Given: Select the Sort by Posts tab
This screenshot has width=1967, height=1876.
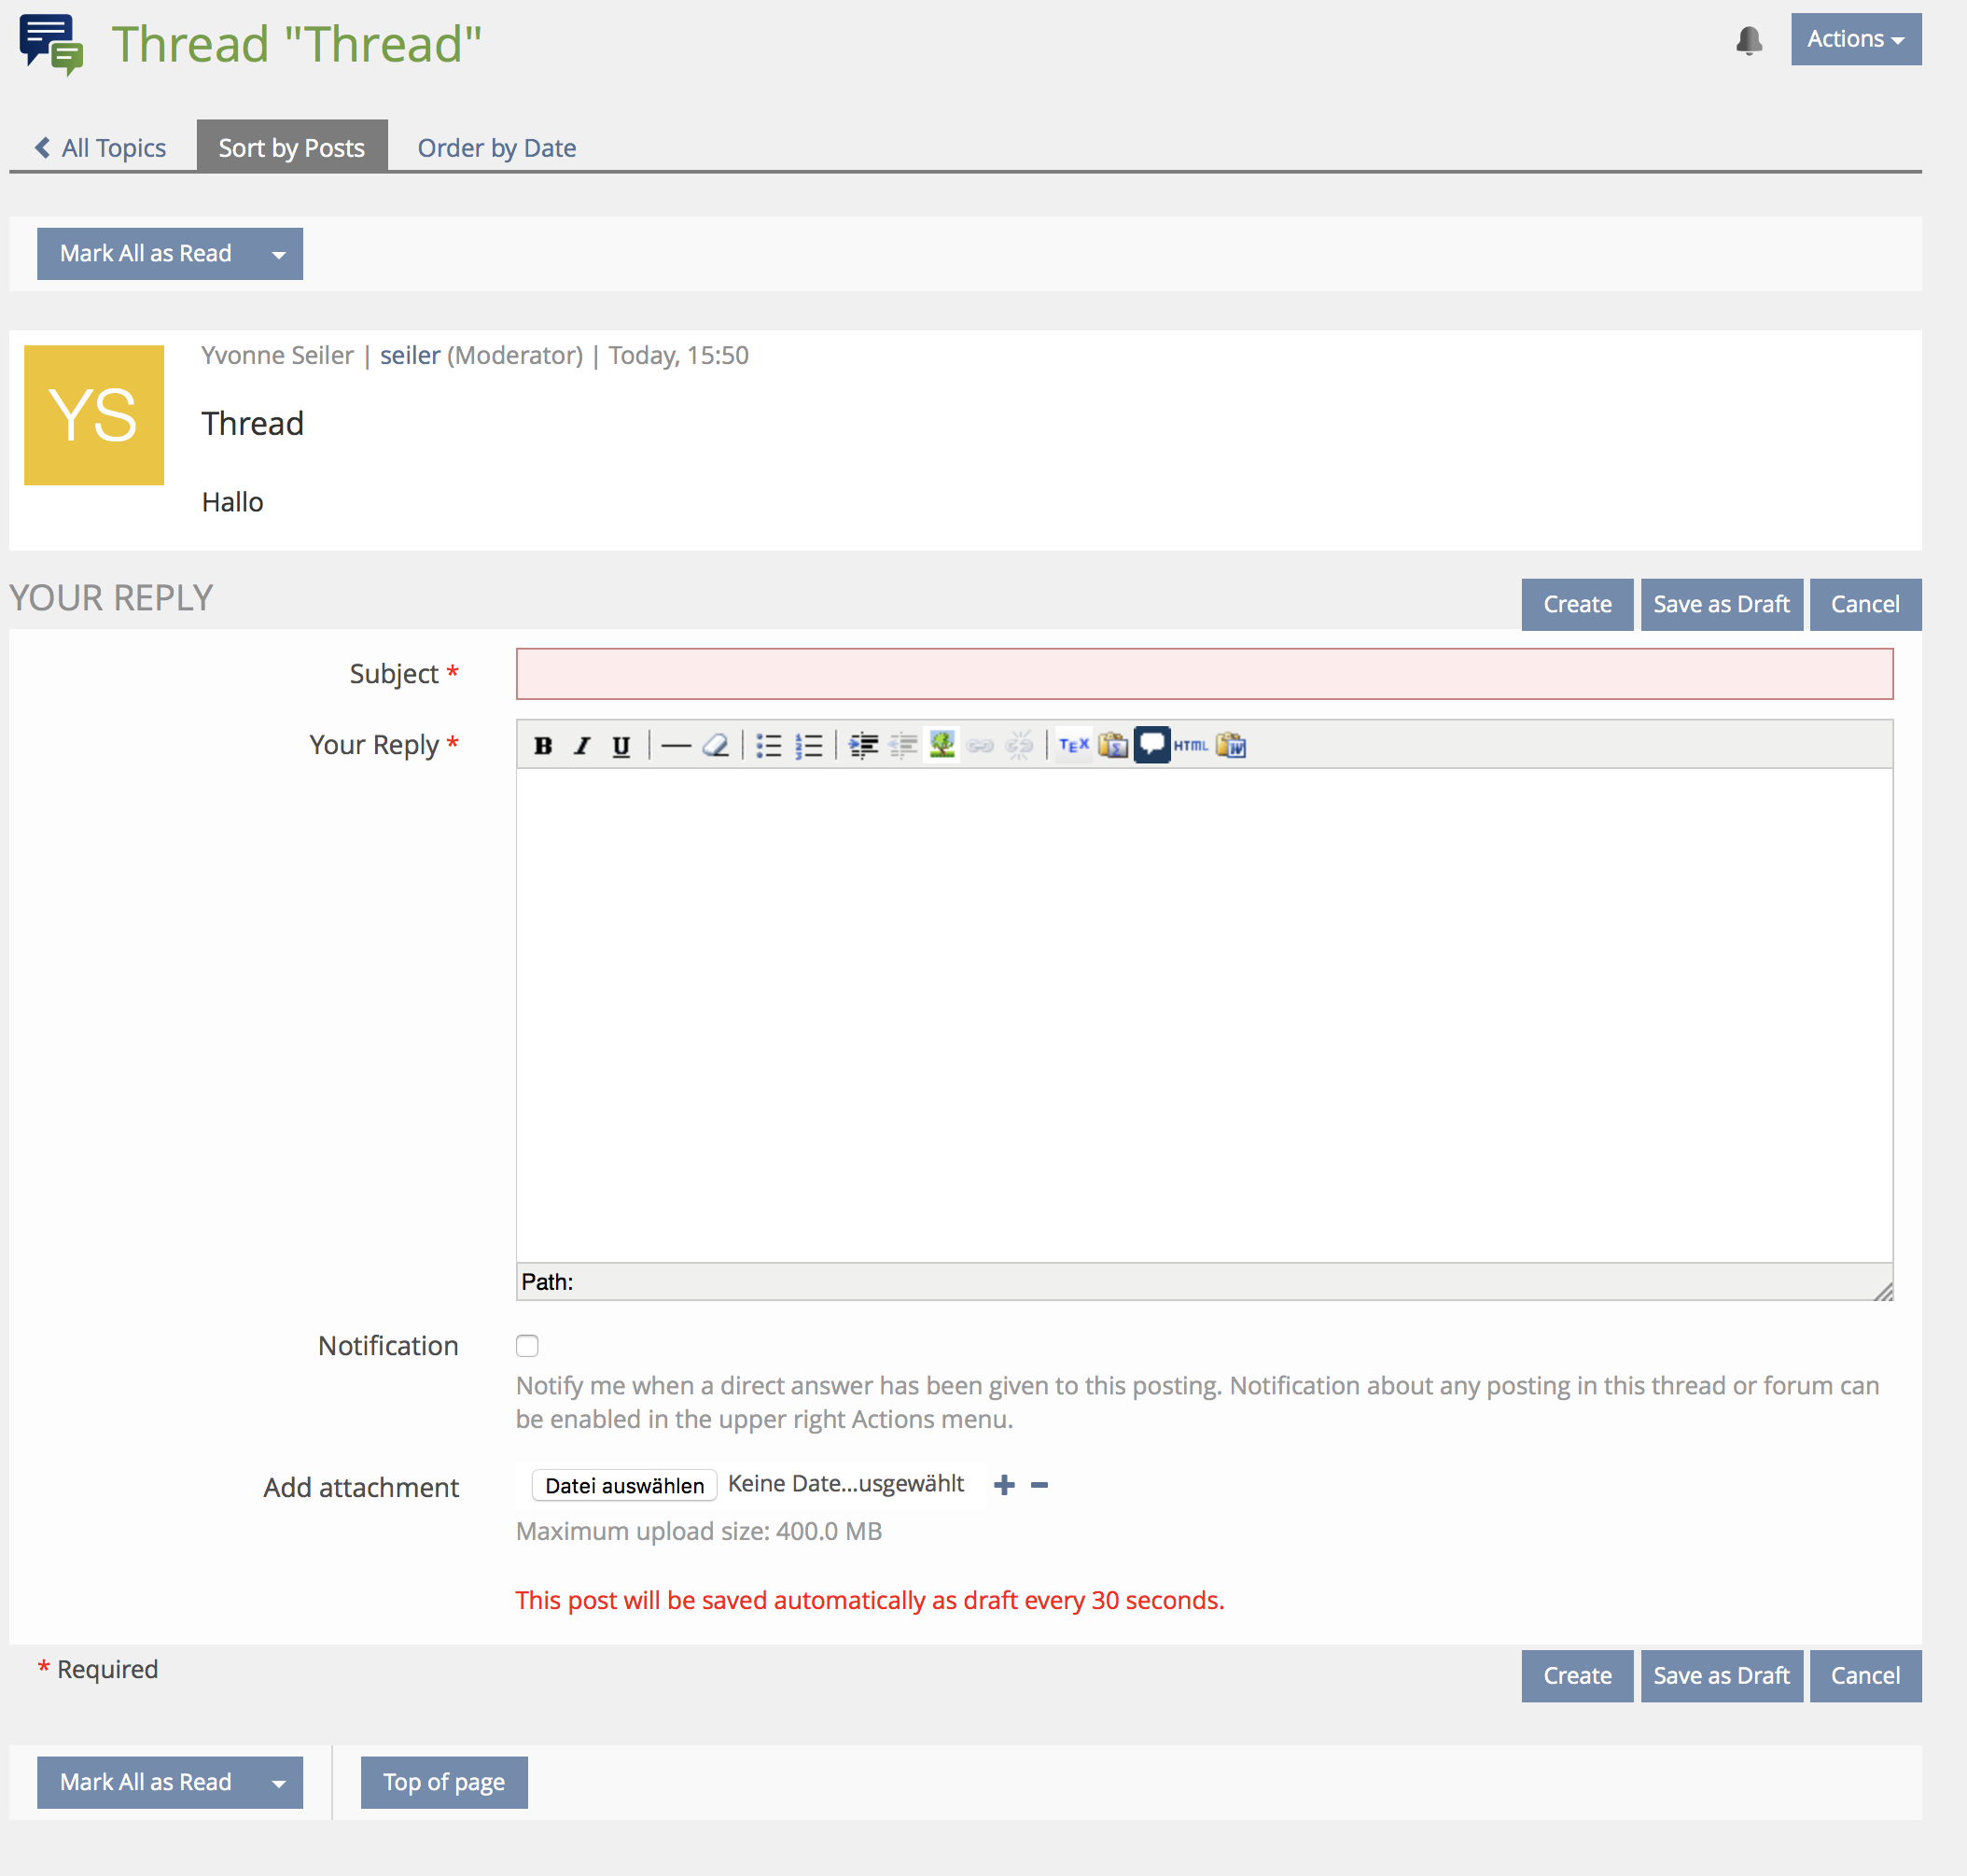Looking at the screenshot, I should [x=291, y=148].
